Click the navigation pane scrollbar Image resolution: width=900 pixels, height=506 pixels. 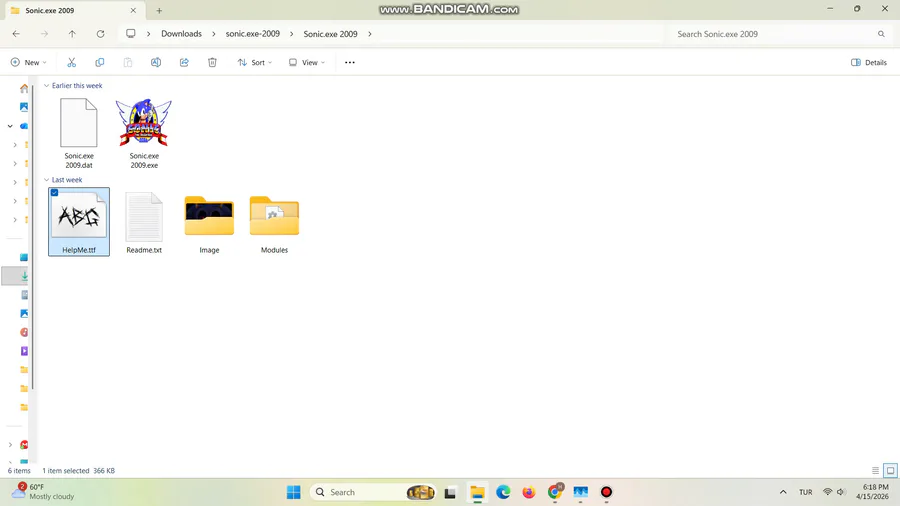pyautogui.click(x=32, y=235)
